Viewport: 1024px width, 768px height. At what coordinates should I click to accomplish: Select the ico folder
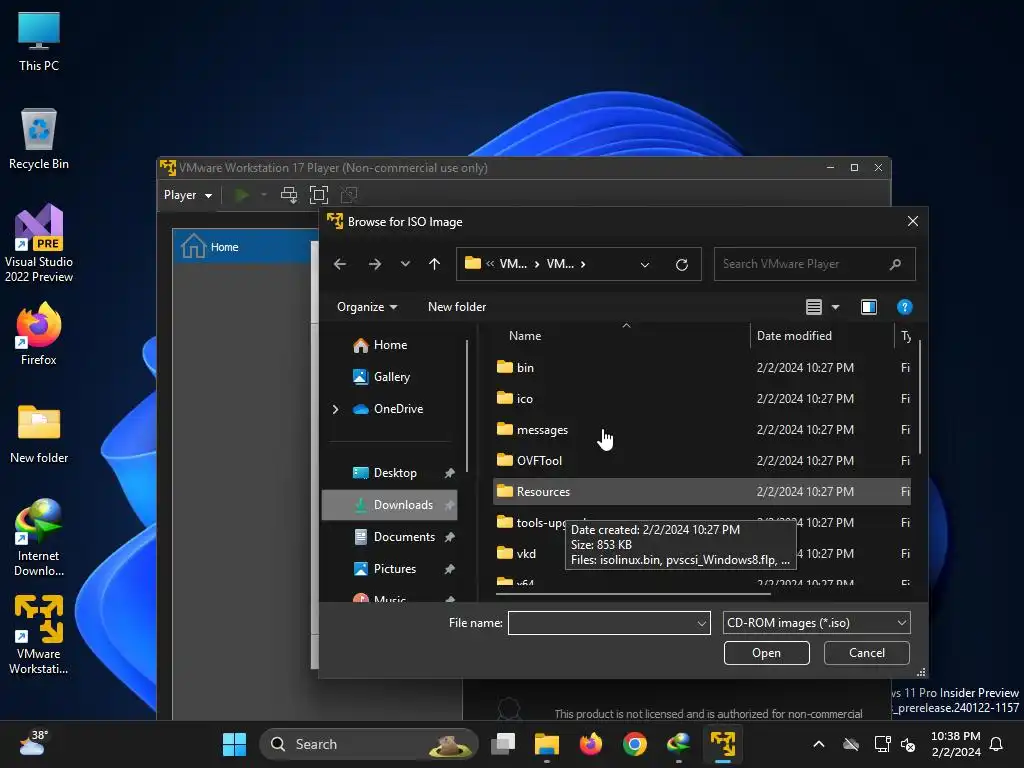701,398
